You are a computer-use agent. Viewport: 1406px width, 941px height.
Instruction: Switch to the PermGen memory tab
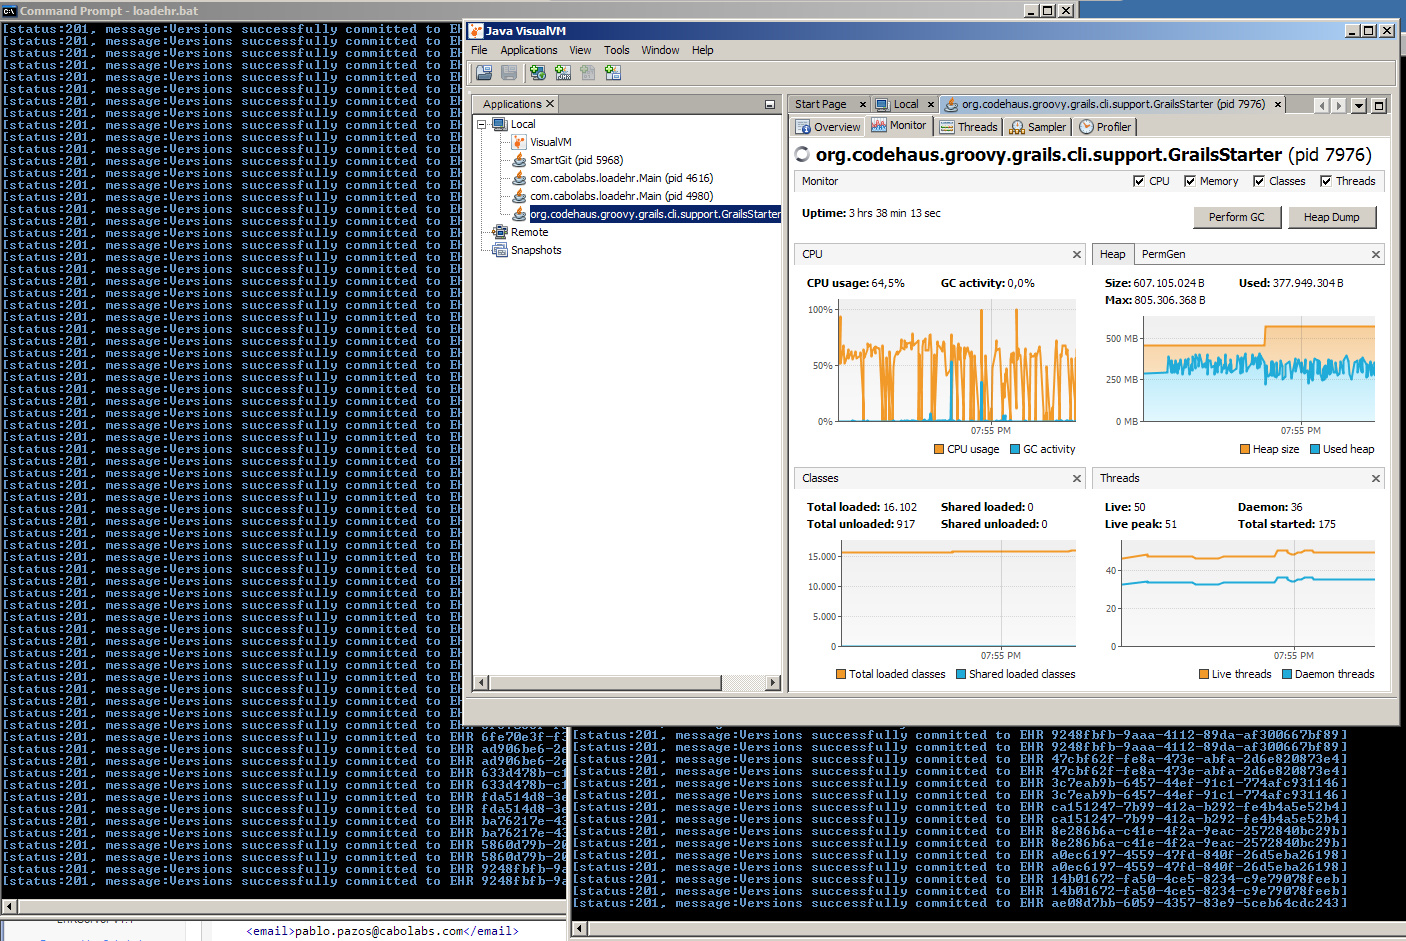(x=1164, y=254)
